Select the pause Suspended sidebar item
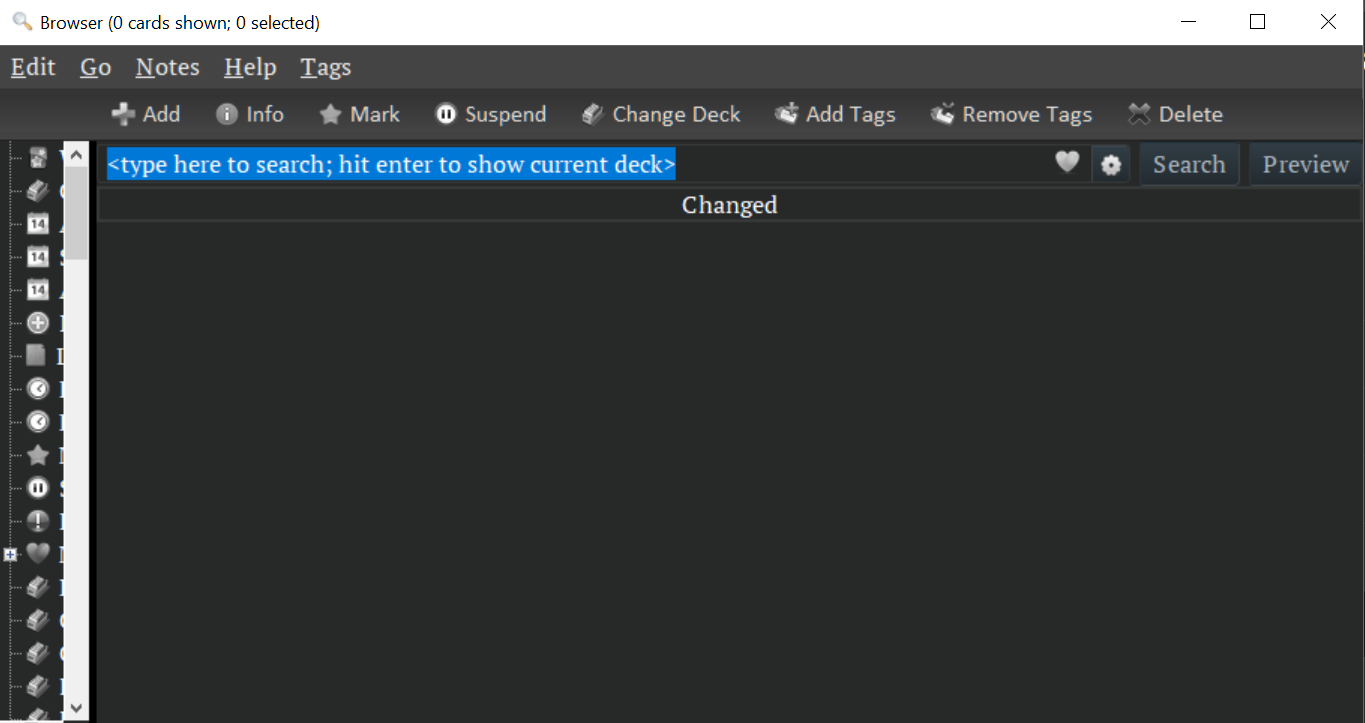Image resolution: width=1365 pixels, height=723 pixels. pos(38,488)
